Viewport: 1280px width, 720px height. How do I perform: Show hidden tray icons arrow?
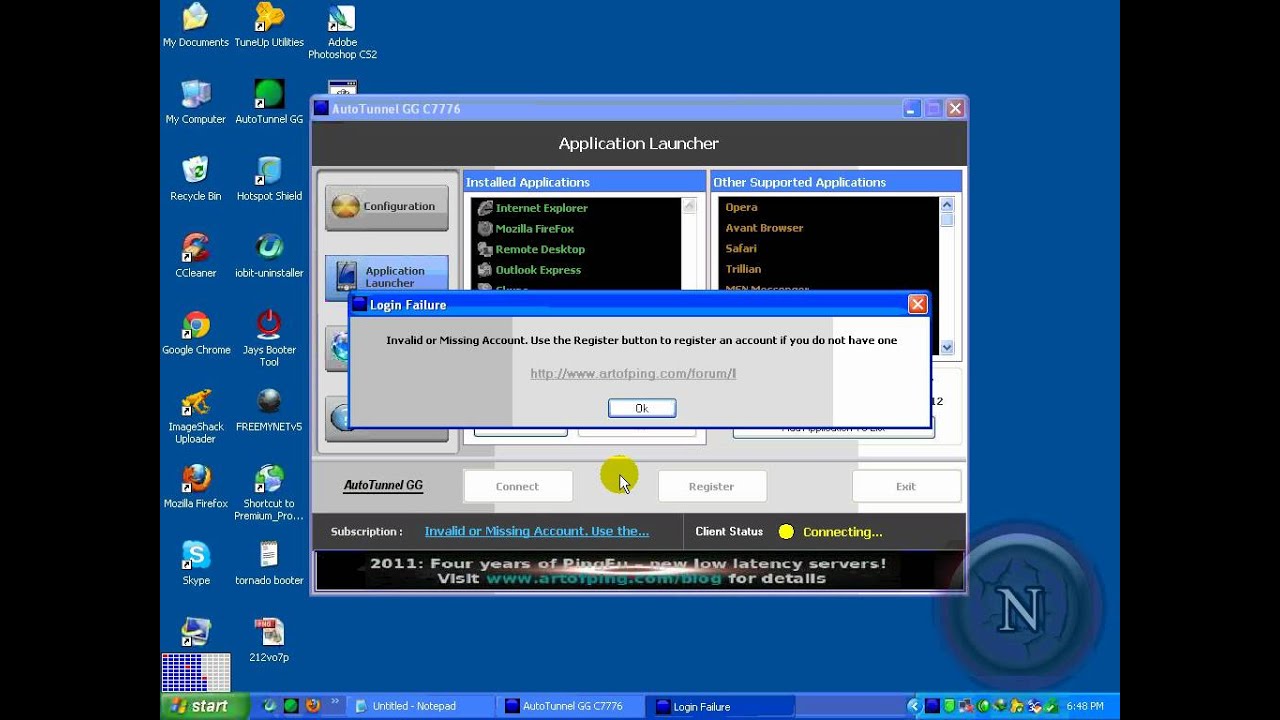[x=913, y=706]
